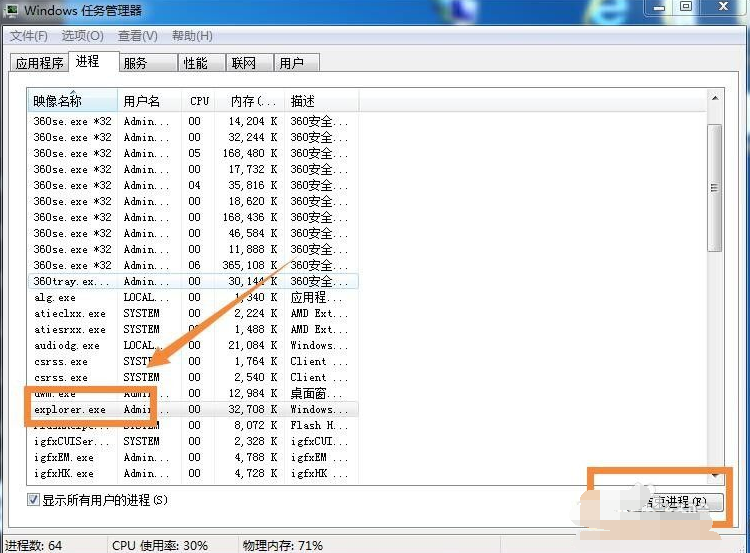
Task: Open the 选项(O) menu
Action: click(x=83, y=36)
